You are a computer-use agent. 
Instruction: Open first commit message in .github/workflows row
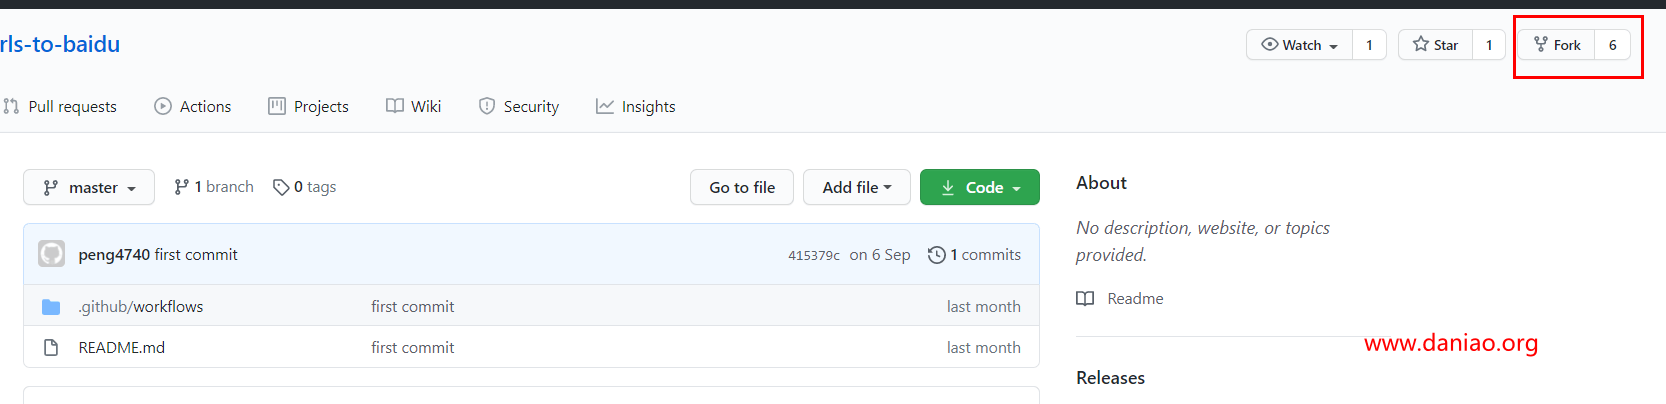[x=412, y=307]
